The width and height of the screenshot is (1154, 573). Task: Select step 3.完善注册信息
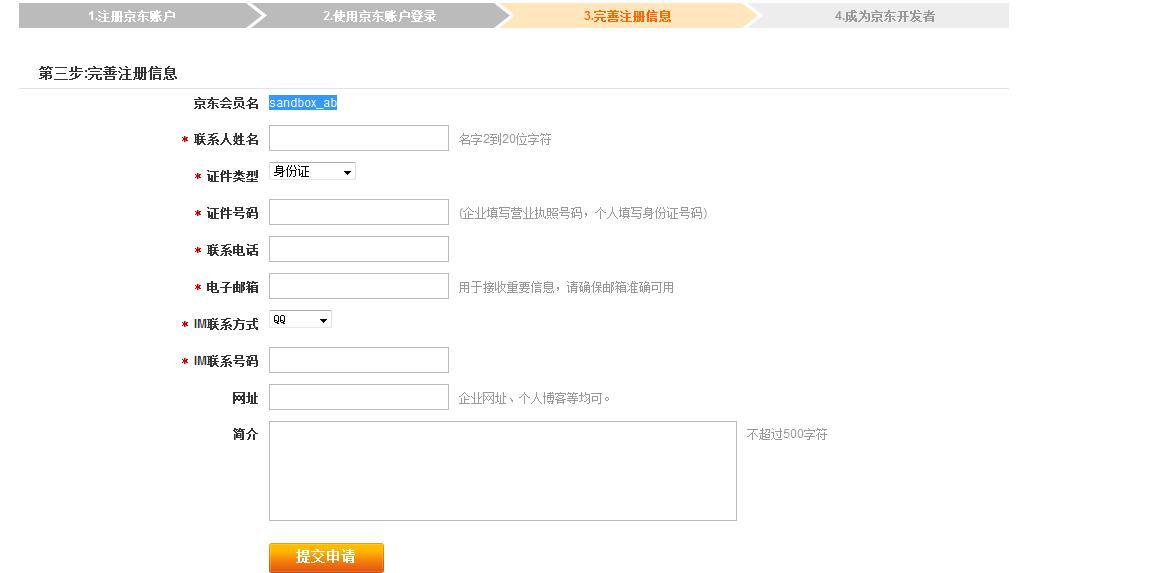(628, 16)
